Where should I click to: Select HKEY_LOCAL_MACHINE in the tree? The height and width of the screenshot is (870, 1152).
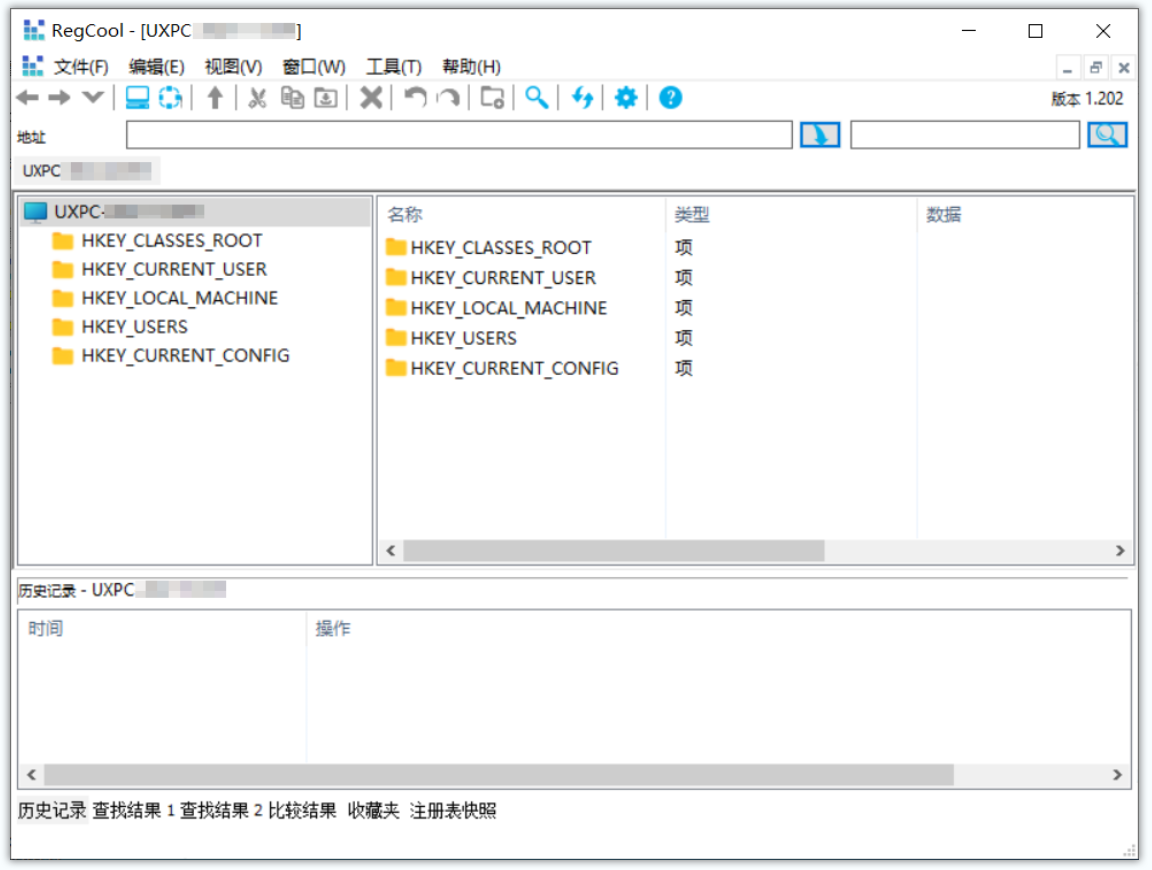coord(179,298)
